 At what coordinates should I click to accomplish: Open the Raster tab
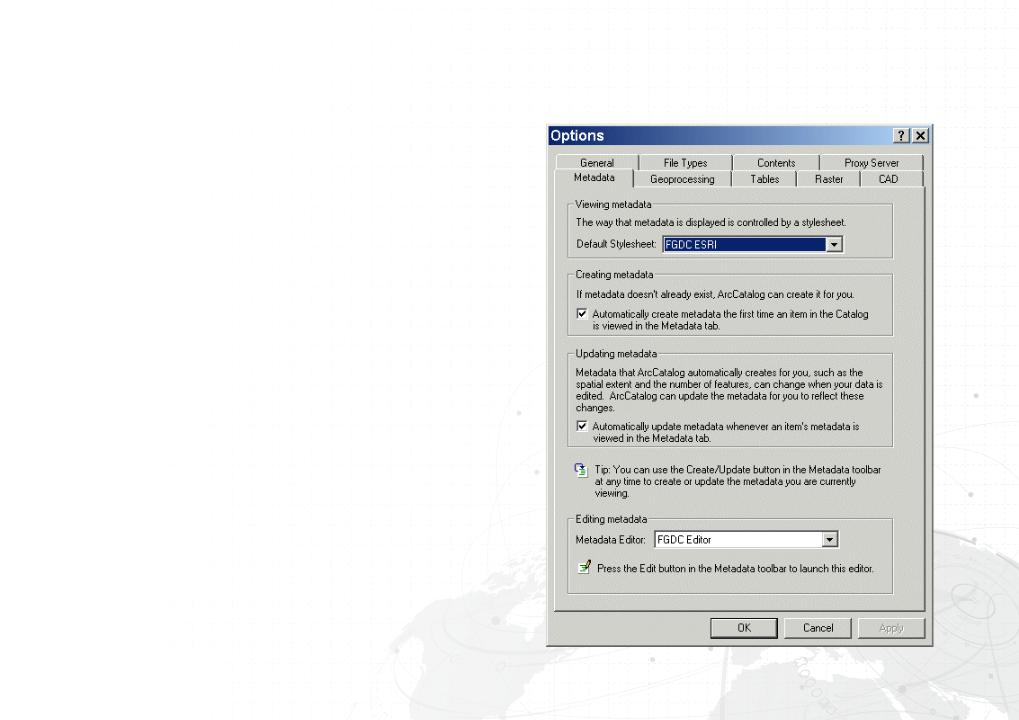tap(829, 179)
